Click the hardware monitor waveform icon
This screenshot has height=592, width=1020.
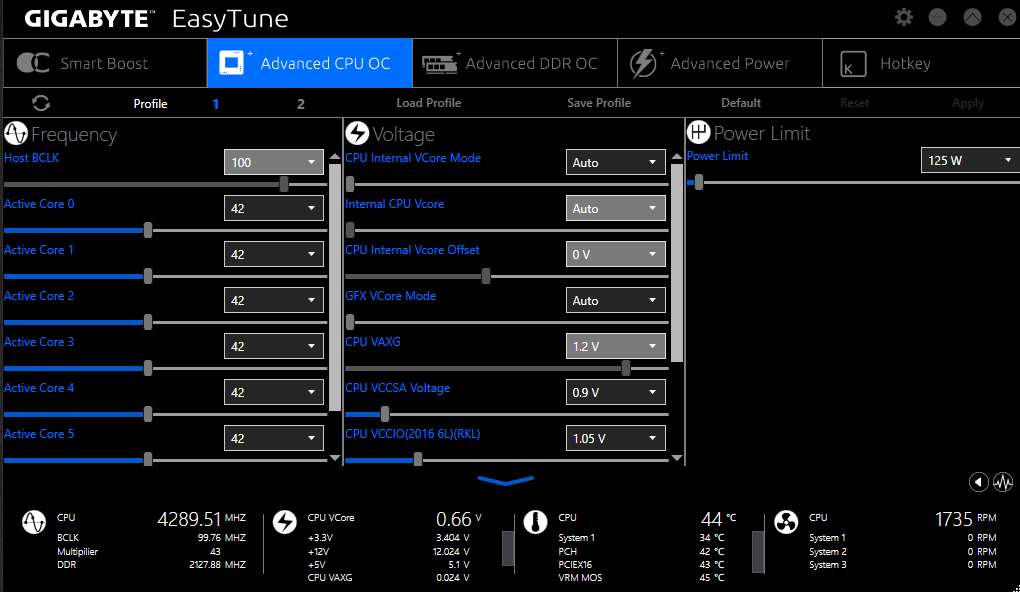point(1003,482)
